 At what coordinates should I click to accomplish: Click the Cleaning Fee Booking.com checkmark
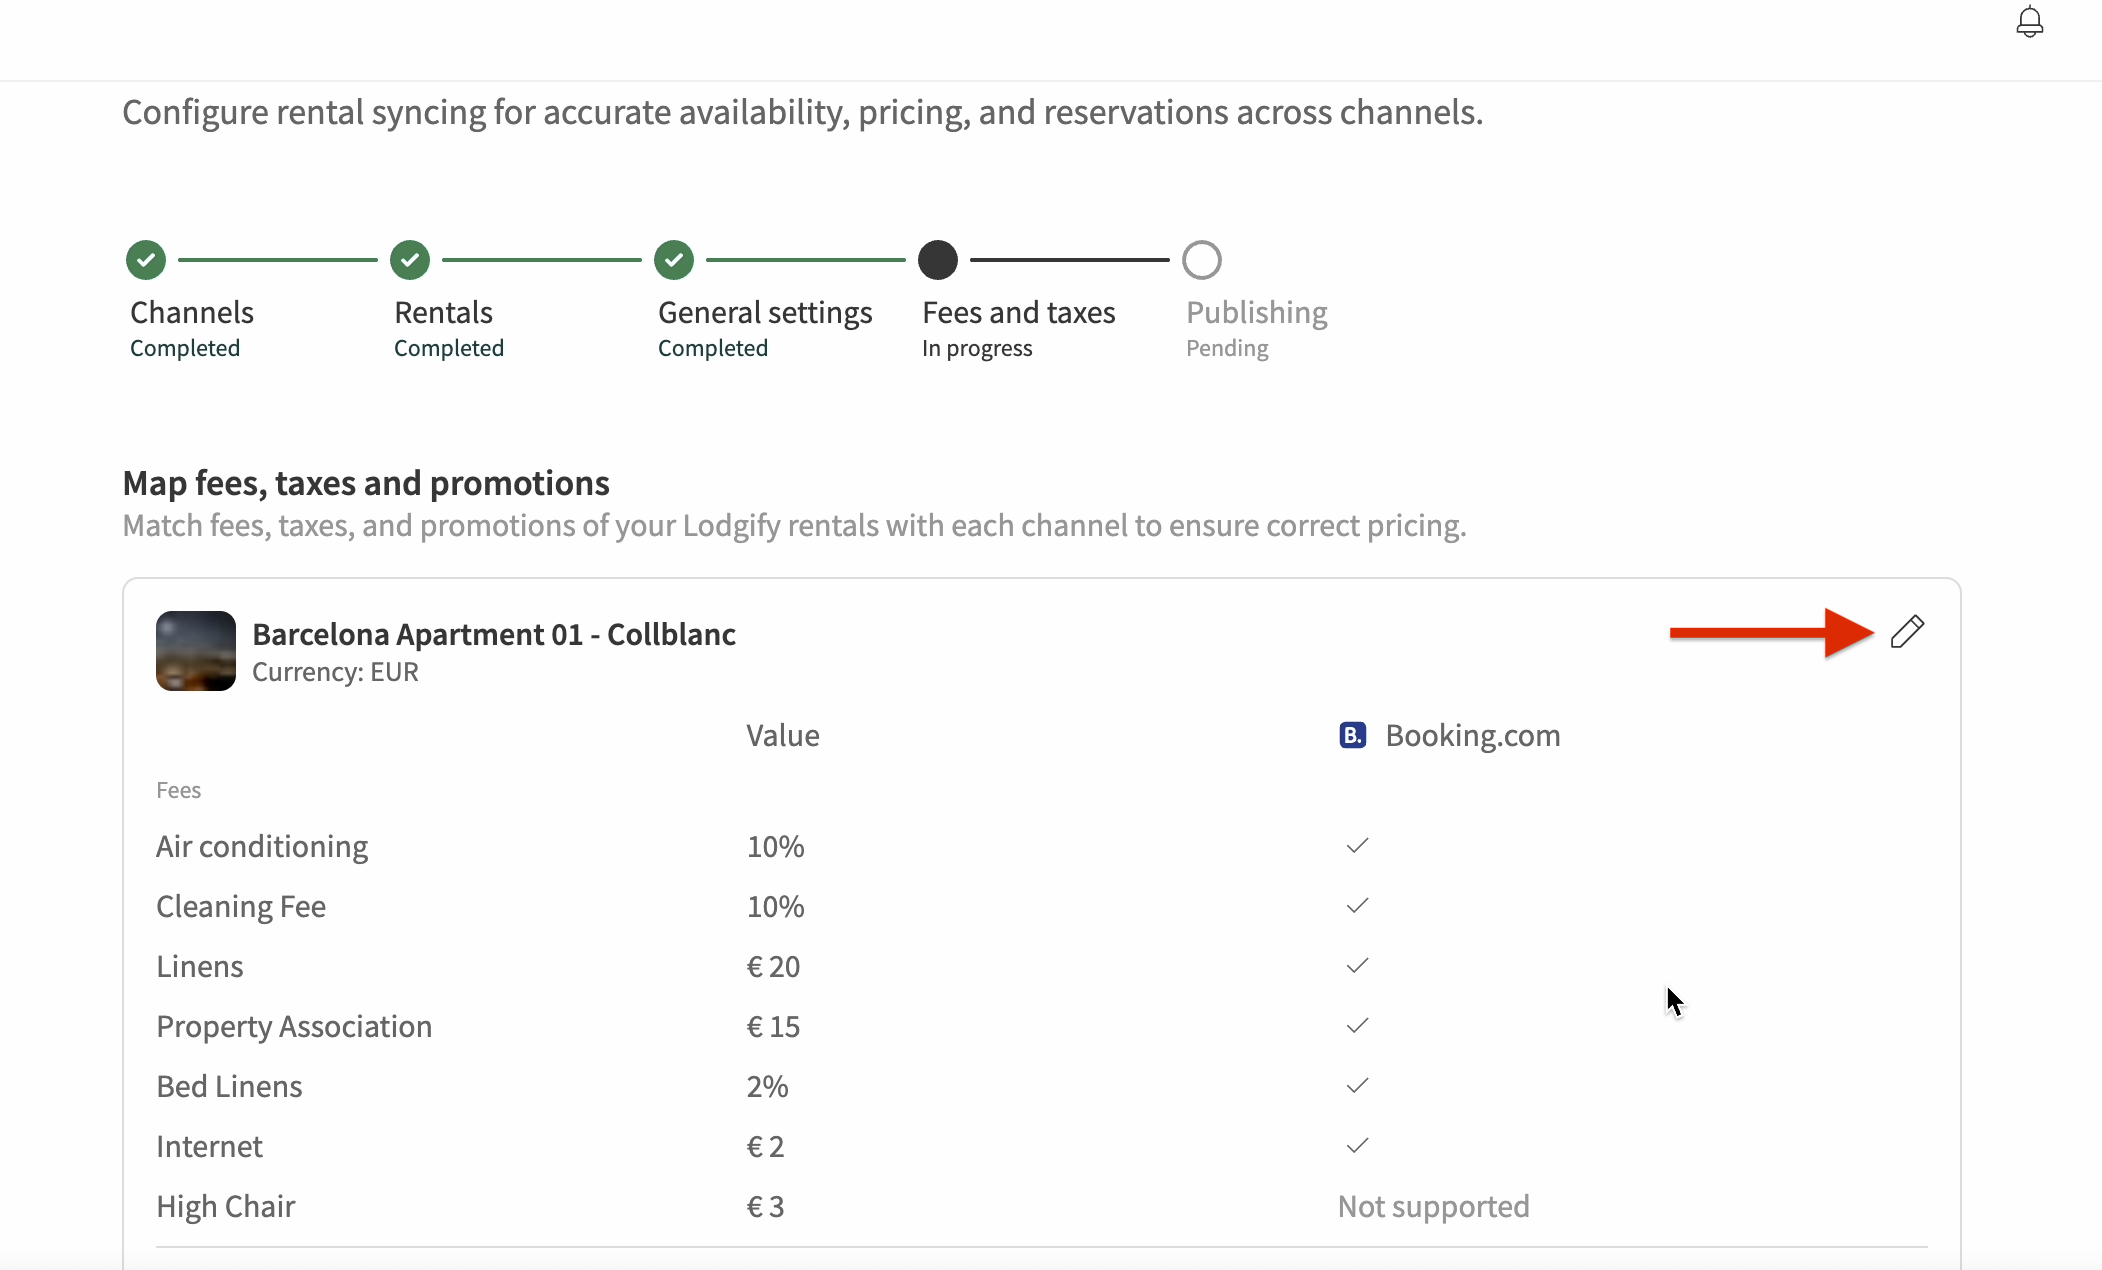1357,906
